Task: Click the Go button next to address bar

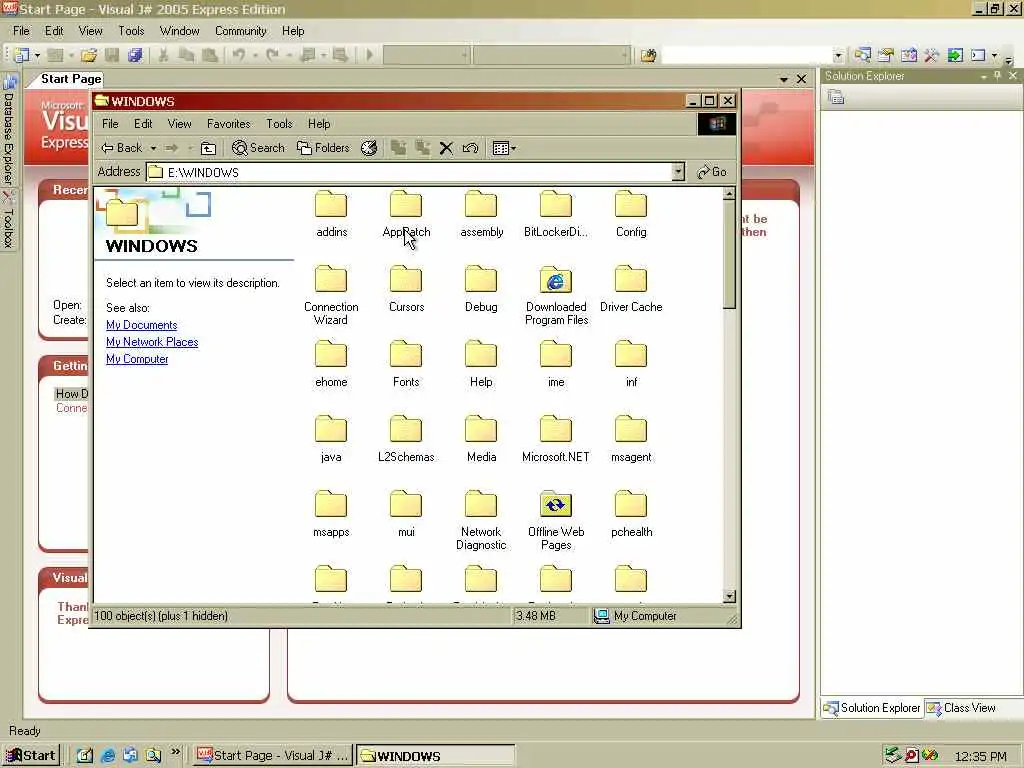Action: 712,172
